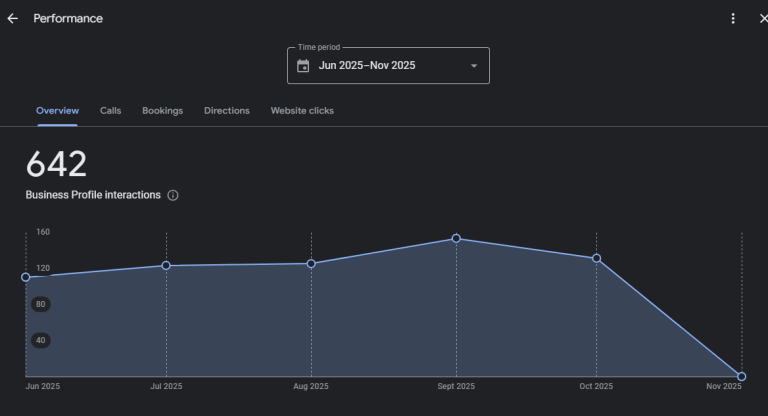Click info icon next to Business Profile interactions

pos(173,196)
